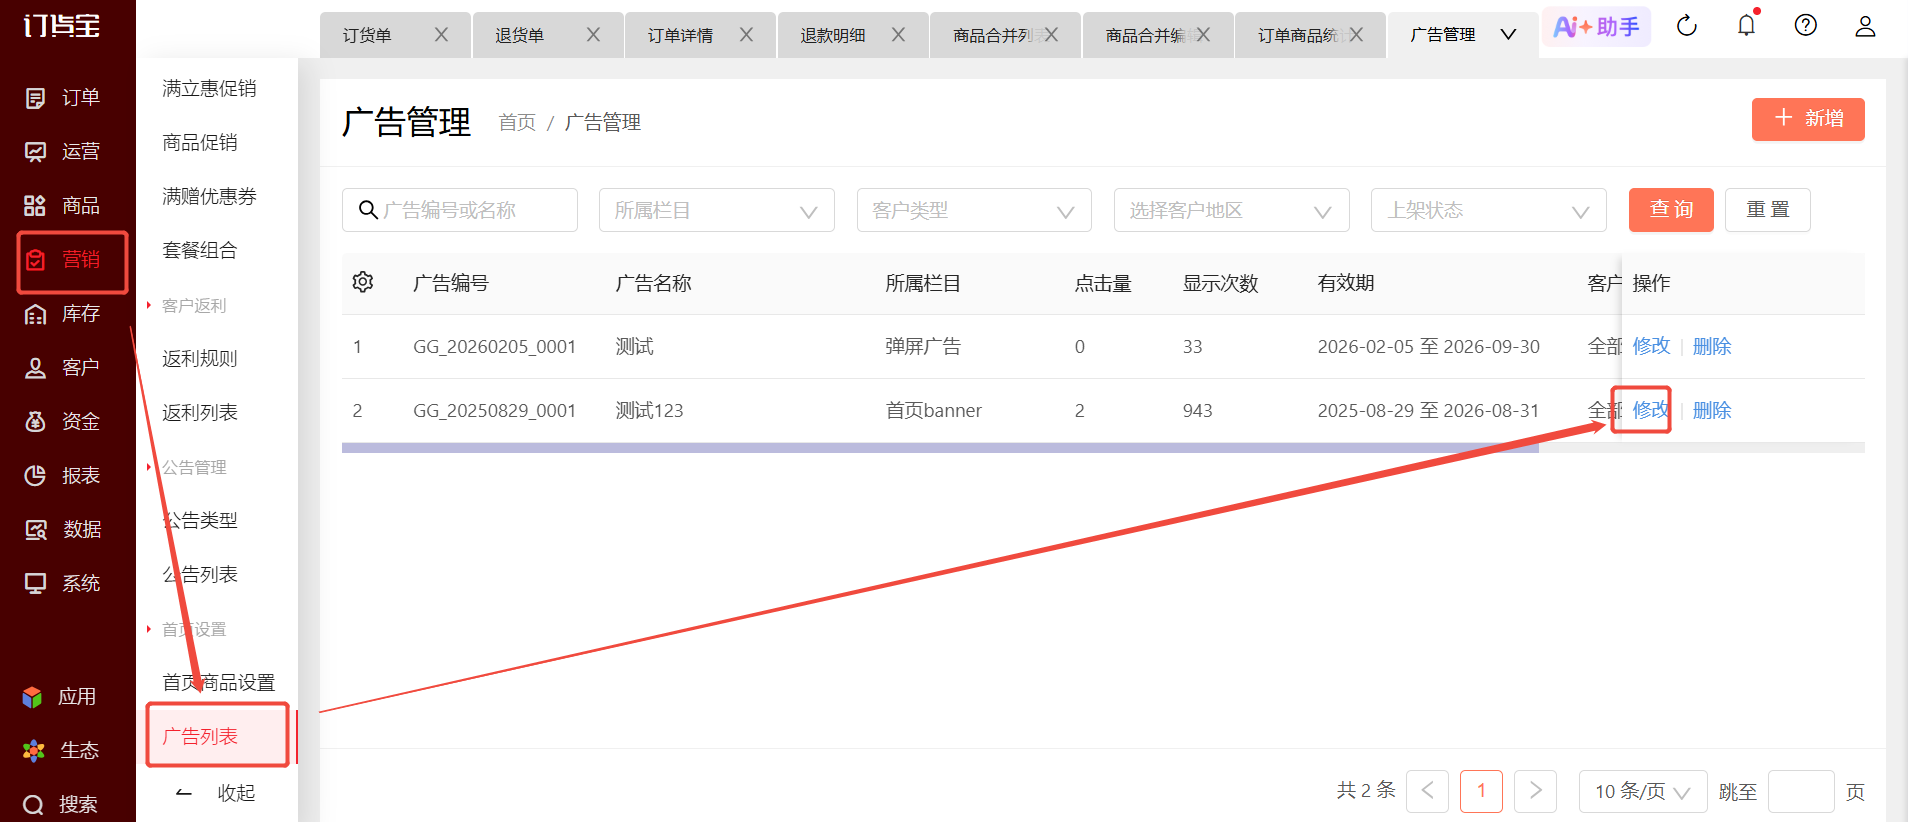Open the 资金 sidebar module
The width and height of the screenshot is (1908, 822).
pyautogui.click(x=62, y=421)
